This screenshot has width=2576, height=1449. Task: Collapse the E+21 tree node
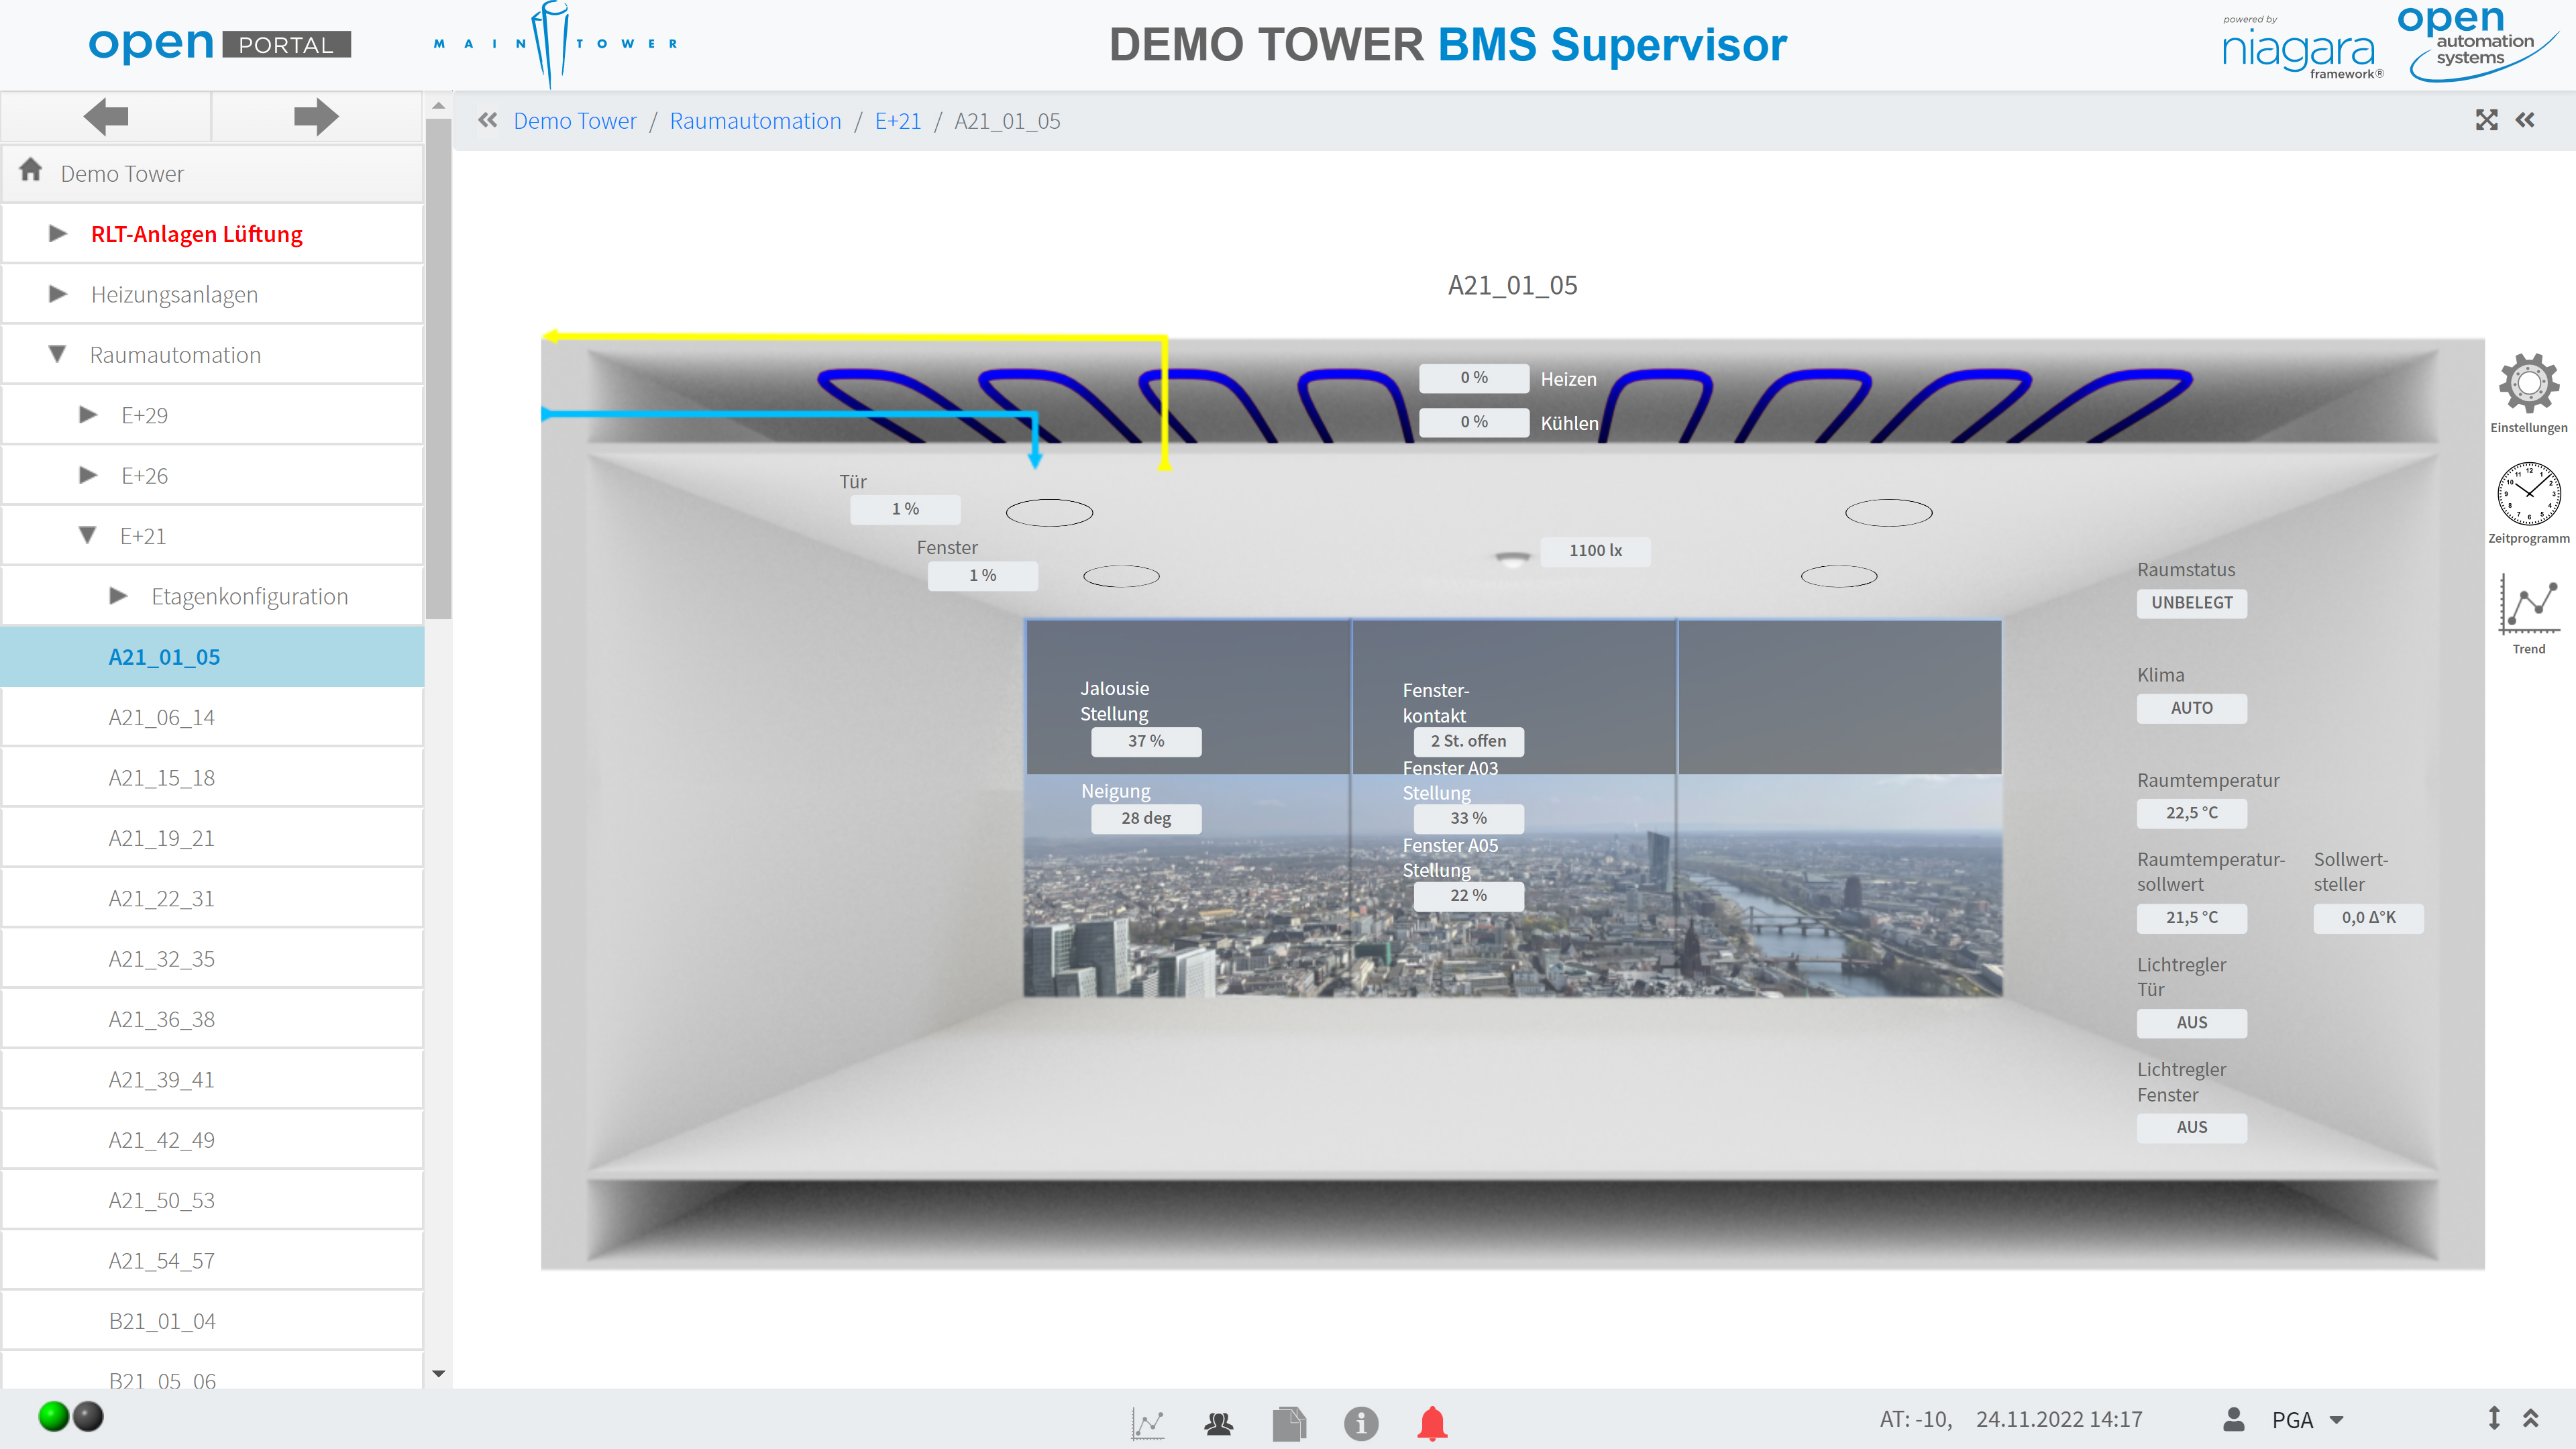pos(88,535)
